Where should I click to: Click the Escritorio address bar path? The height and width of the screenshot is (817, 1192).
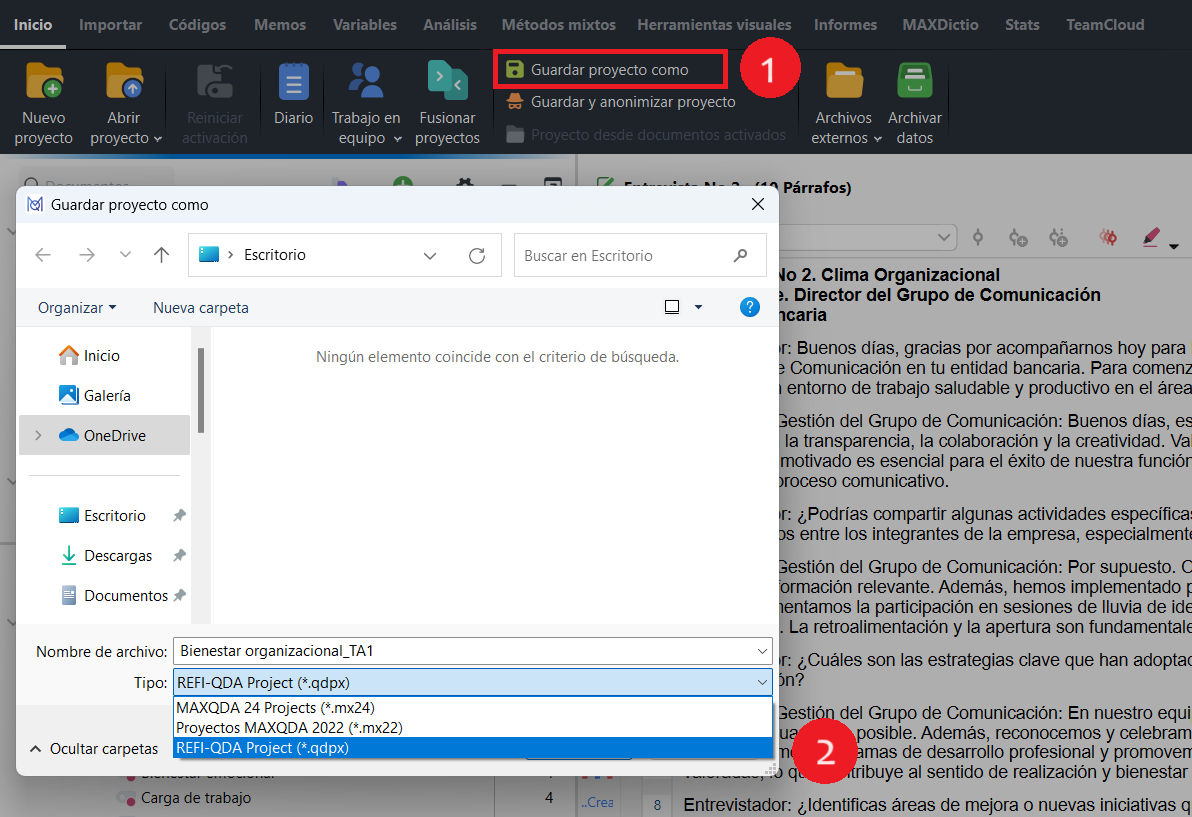[274, 255]
